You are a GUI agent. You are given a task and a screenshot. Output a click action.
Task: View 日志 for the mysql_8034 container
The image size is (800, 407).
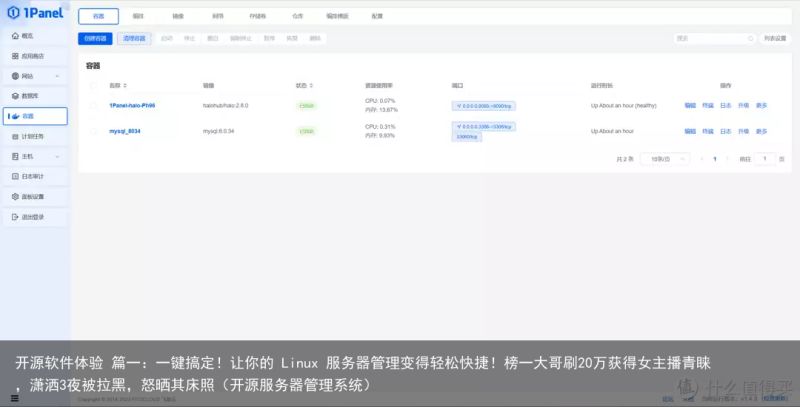pos(726,131)
